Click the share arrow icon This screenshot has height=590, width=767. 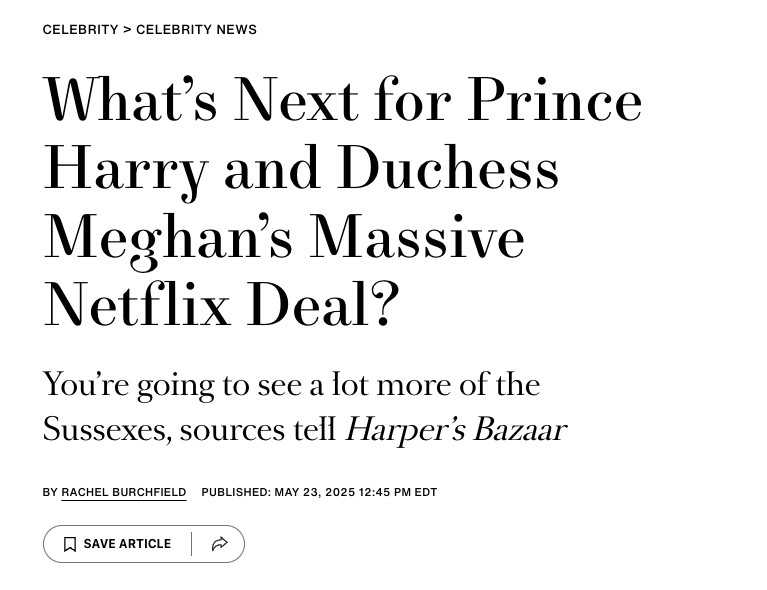(220, 544)
